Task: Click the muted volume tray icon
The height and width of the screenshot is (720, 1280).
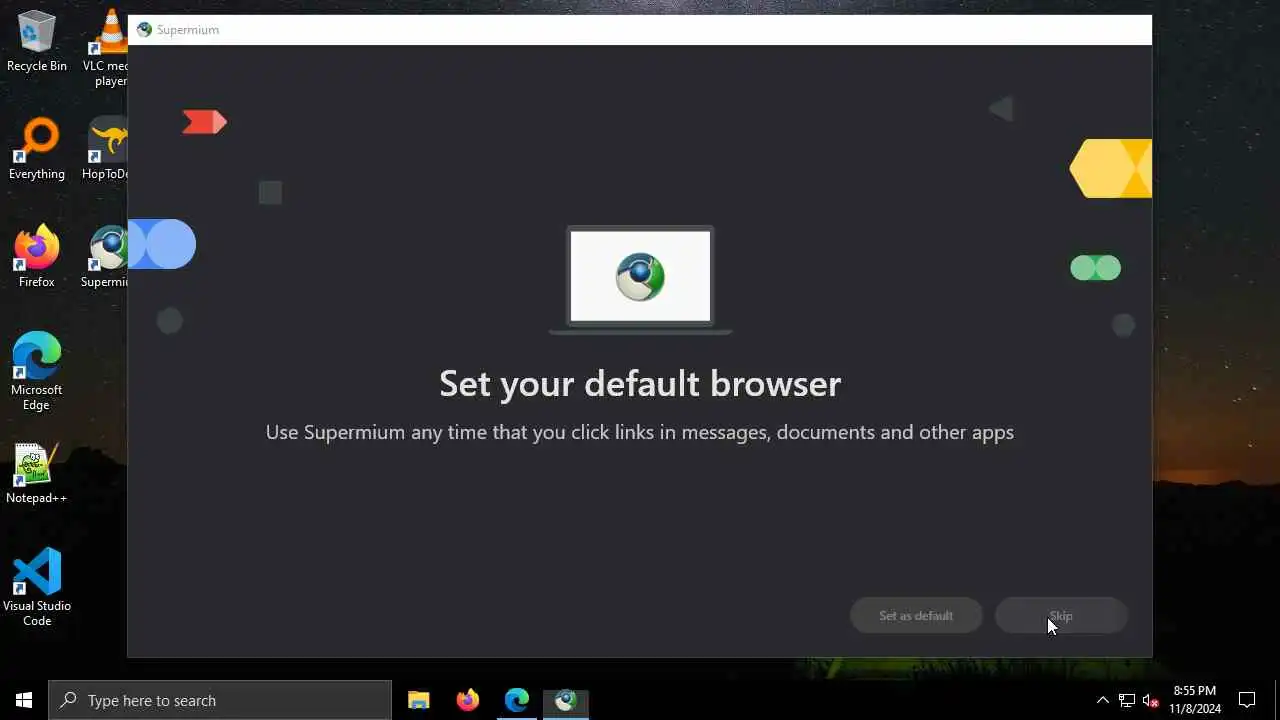Action: click(x=1150, y=700)
